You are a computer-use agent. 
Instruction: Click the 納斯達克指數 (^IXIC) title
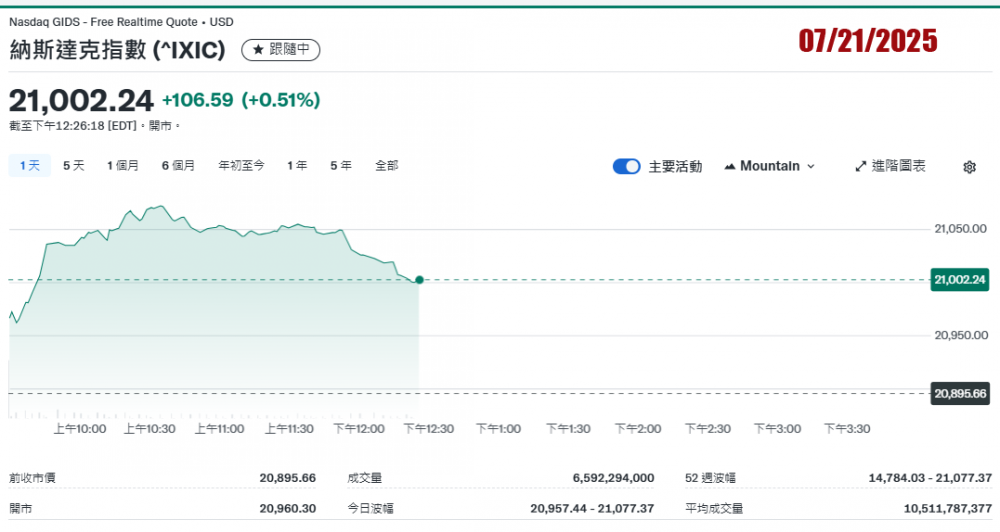pos(117,49)
